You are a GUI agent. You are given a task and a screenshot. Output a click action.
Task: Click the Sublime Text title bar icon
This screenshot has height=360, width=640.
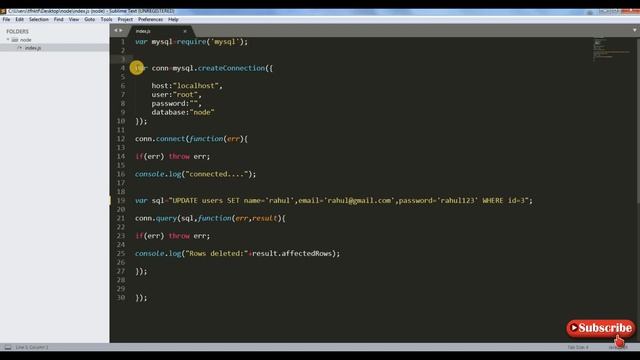pos(3,11)
